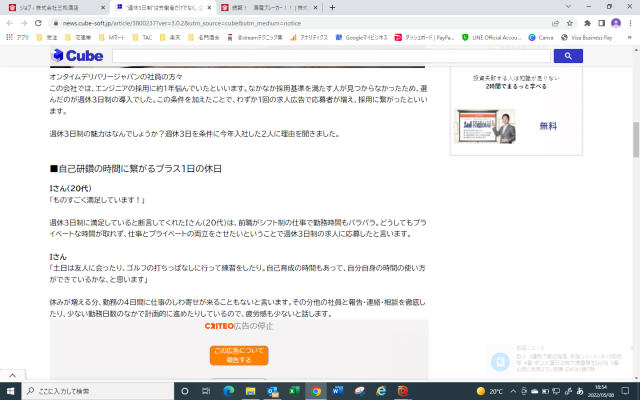Open the Chrome profile avatar
Image resolution: width=640 pixels, height=400 pixels.
click(616, 23)
